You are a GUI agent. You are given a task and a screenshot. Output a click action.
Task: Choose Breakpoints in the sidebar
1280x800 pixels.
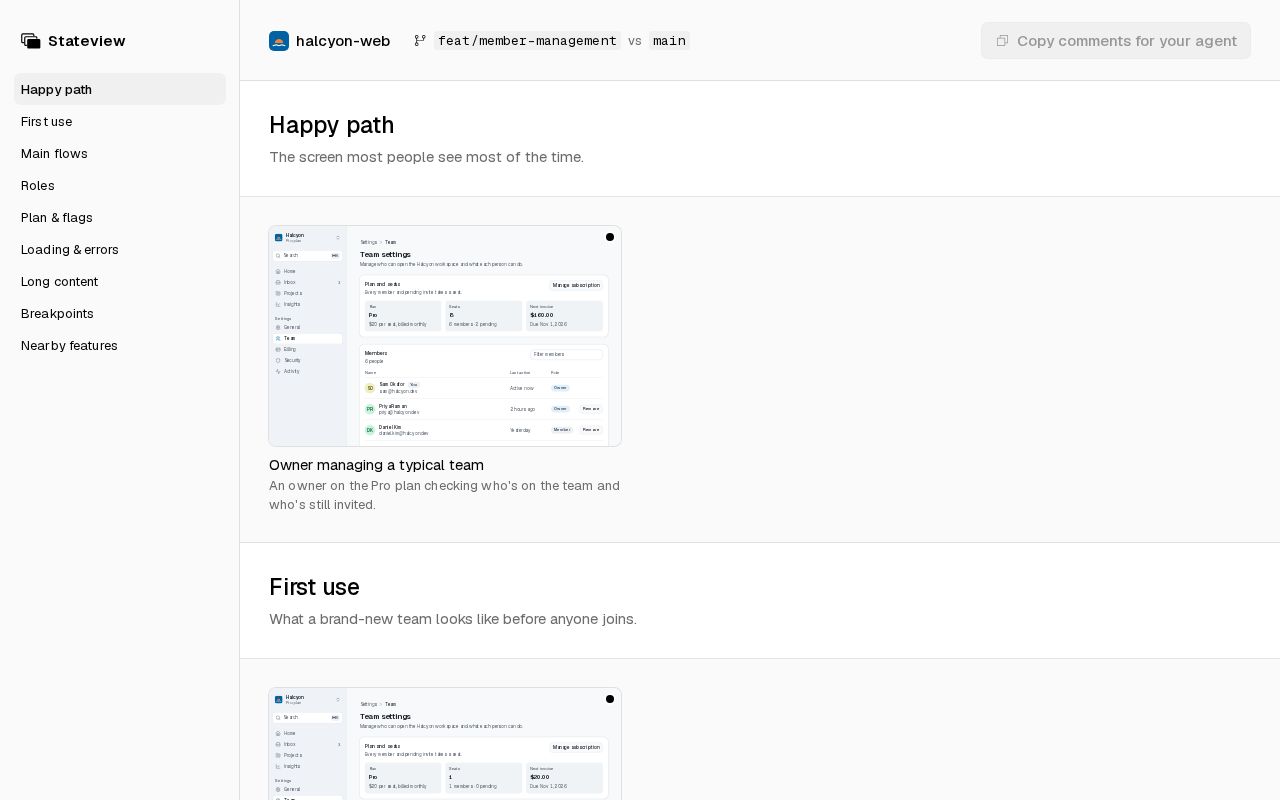click(x=120, y=313)
